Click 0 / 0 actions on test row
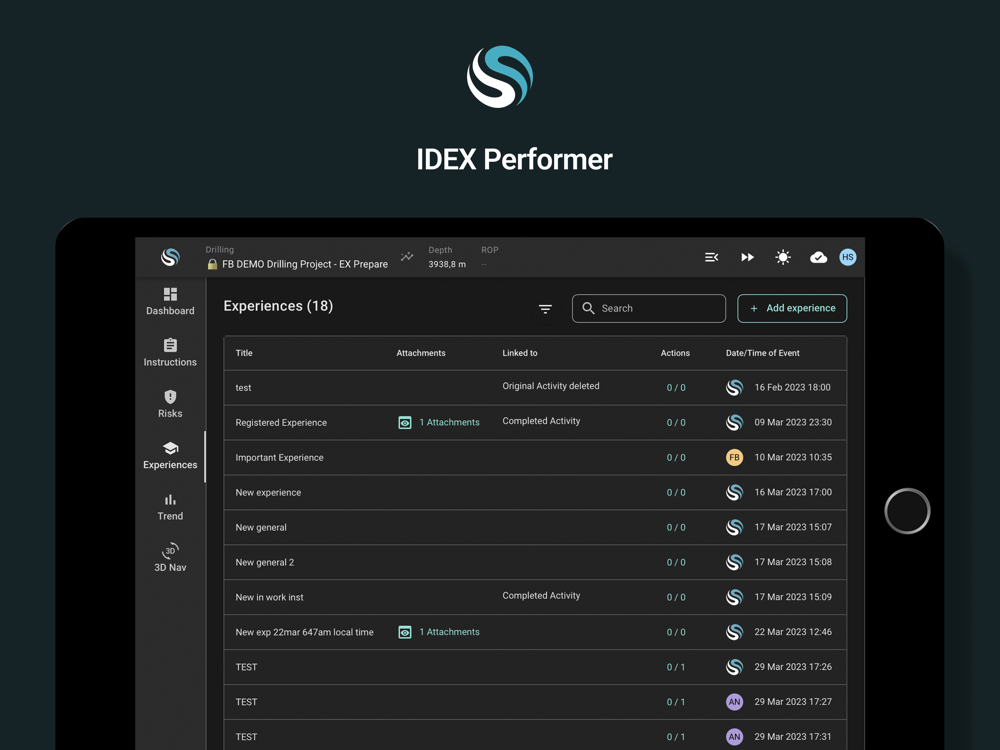The width and height of the screenshot is (1000, 750). point(676,388)
